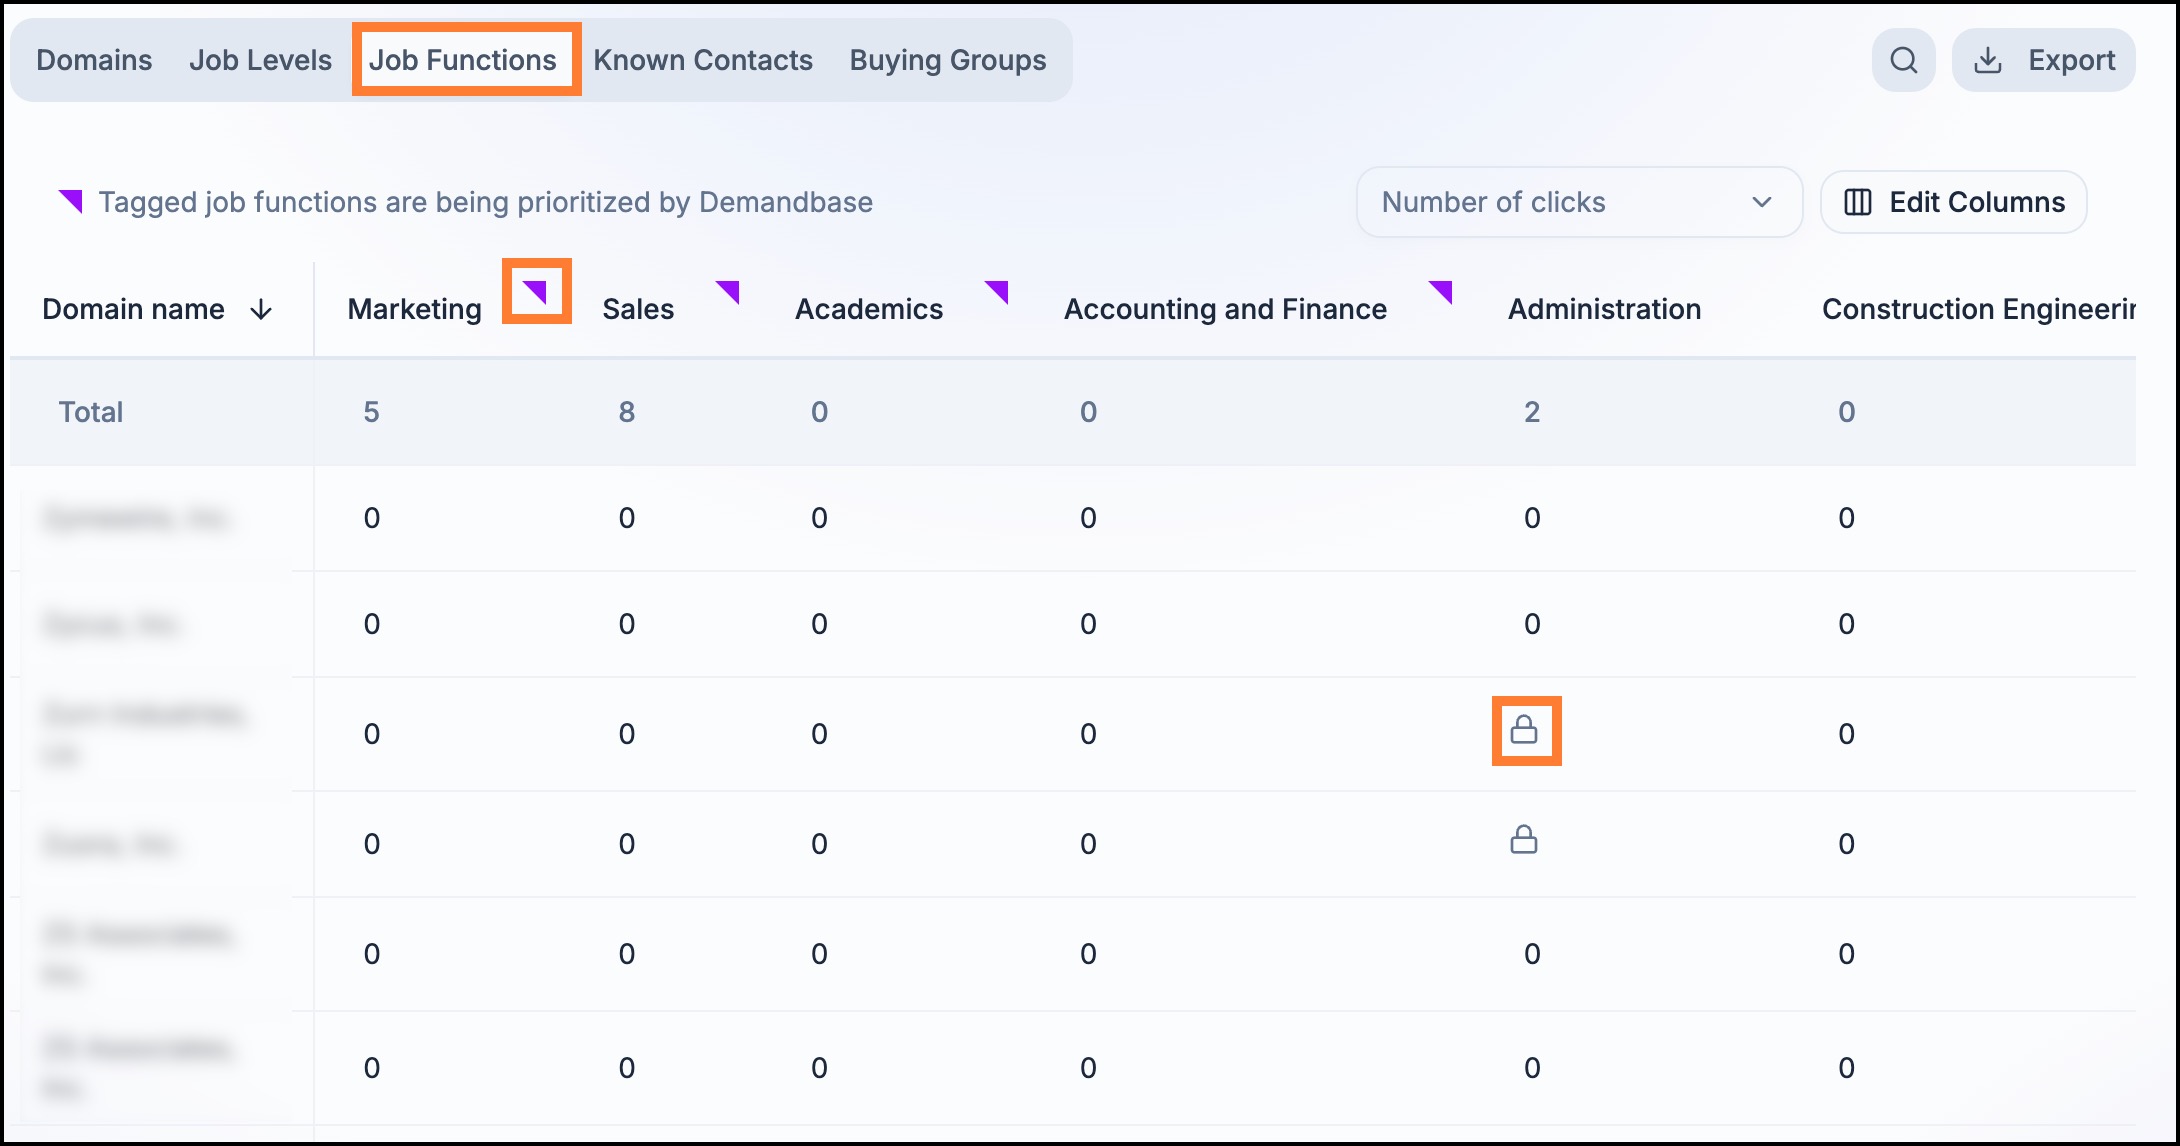The width and height of the screenshot is (2180, 1146).
Task: Open the Number of clicks dropdown
Action: [x=1579, y=202]
